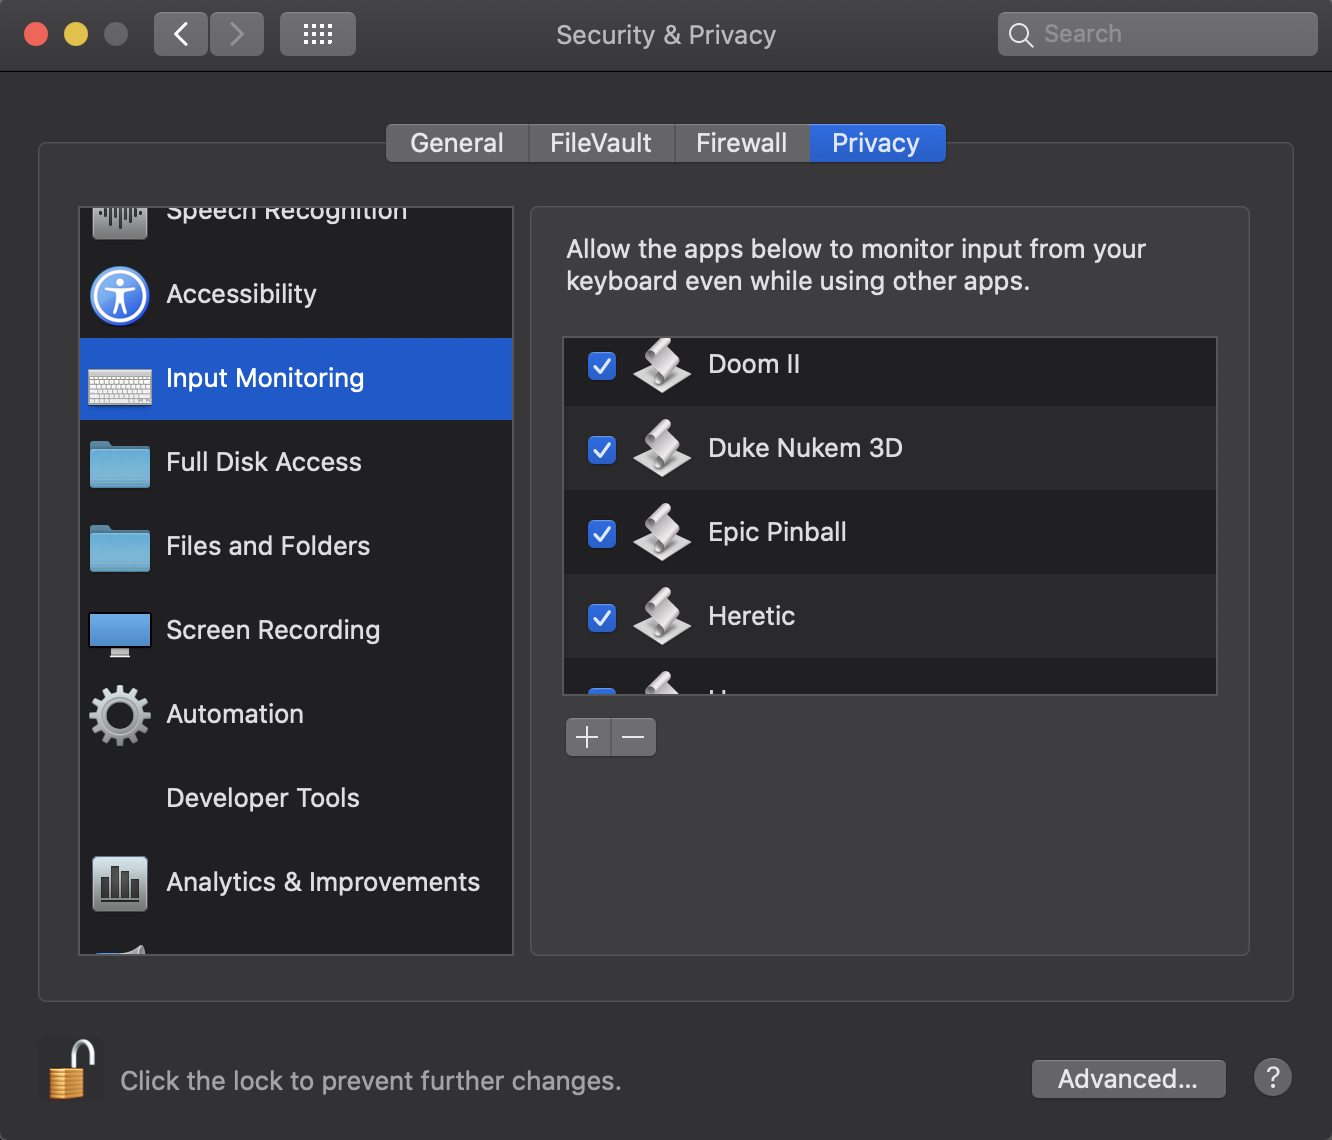Viewport: 1332px width, 1140px height.
Task: Uncheck the Epic Pinball checkbox
Action: tap(602, 534)
